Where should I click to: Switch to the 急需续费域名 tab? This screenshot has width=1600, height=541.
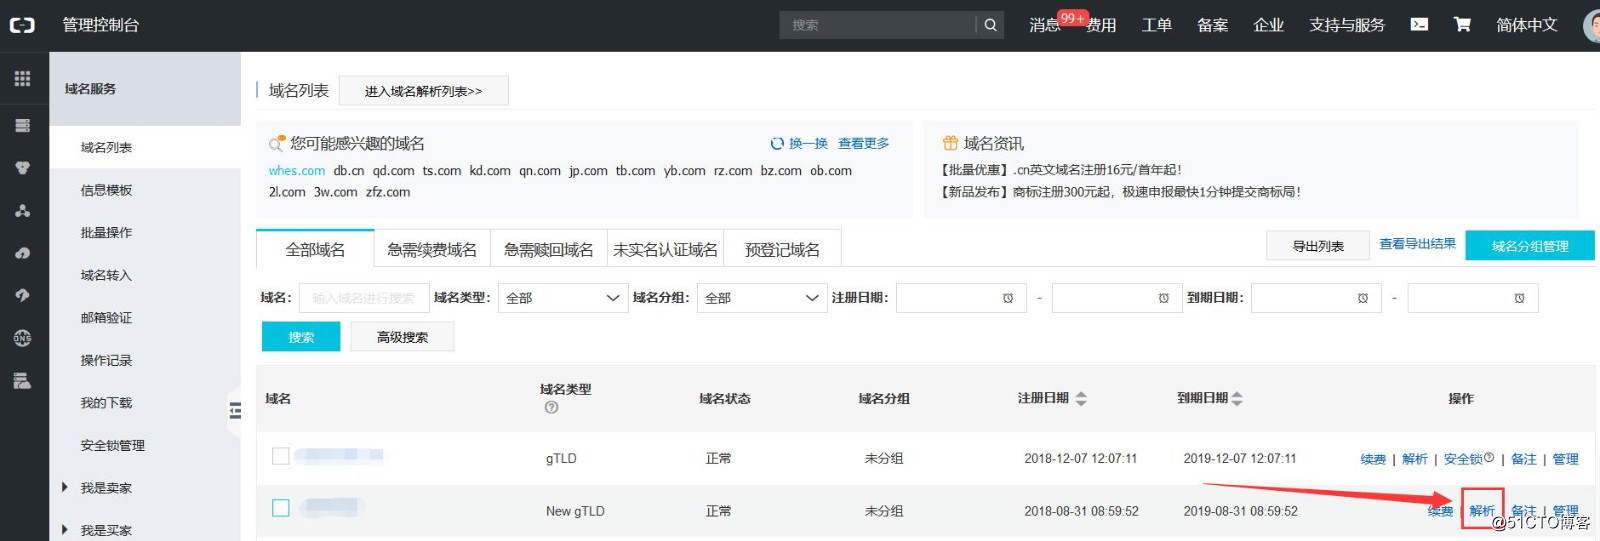tap(432, 250)
